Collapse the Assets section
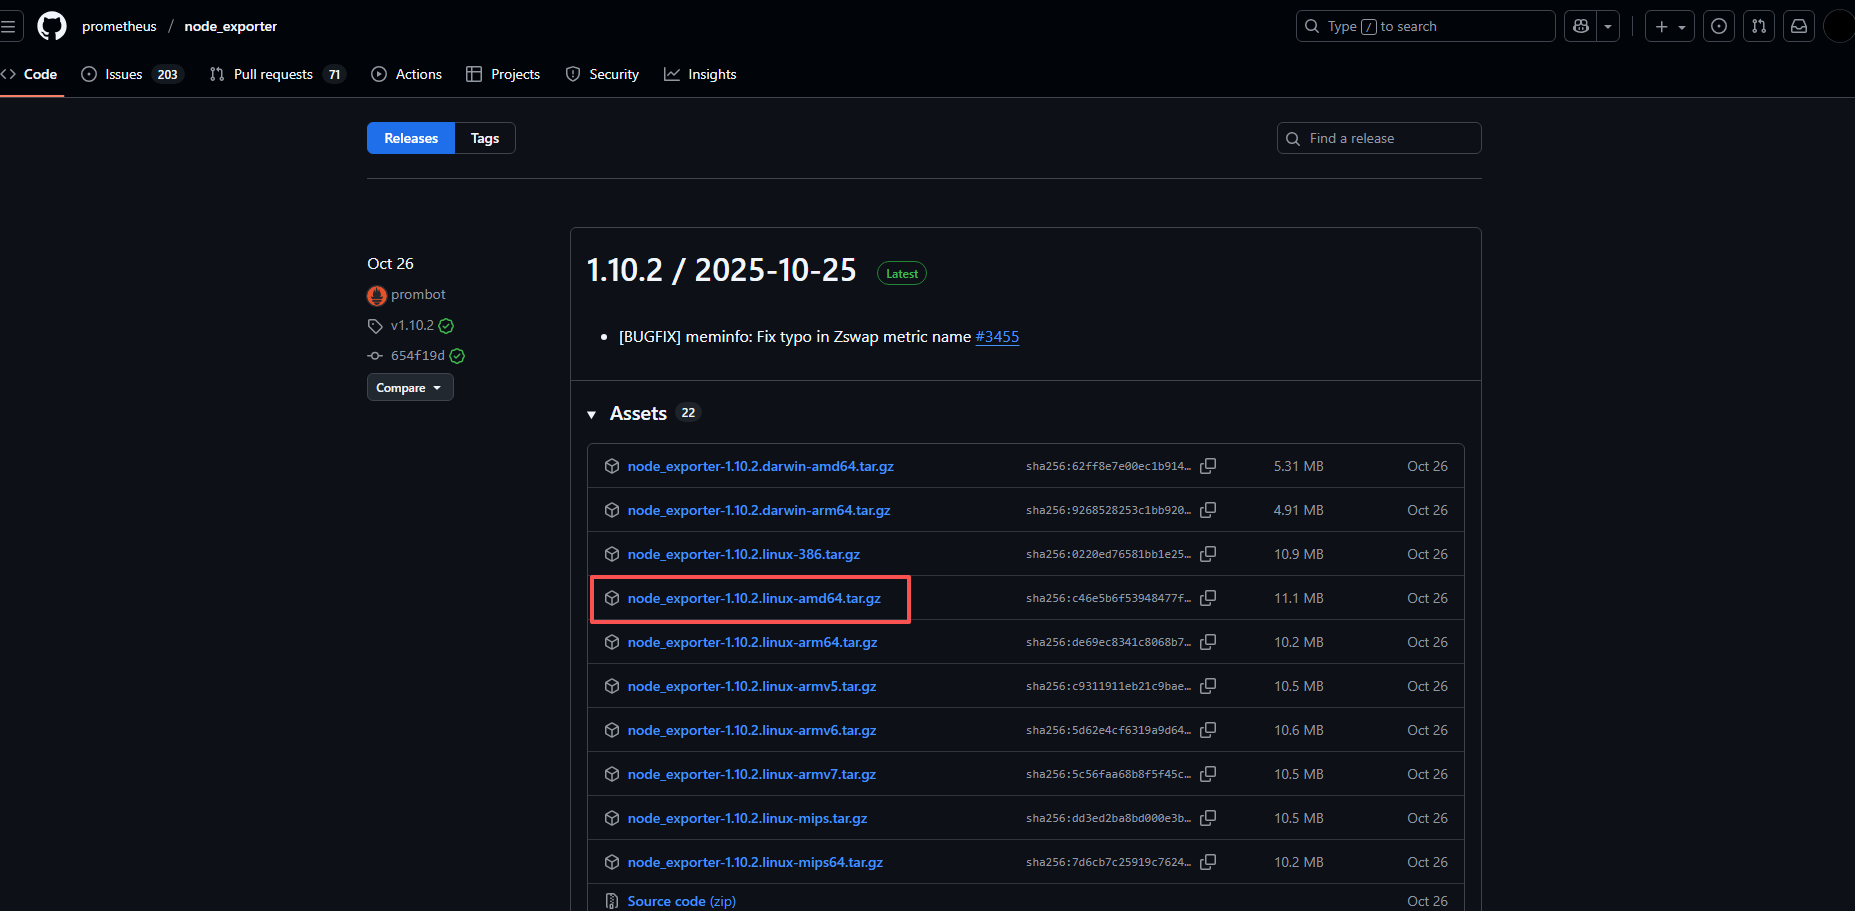 [x=592, y=414]
